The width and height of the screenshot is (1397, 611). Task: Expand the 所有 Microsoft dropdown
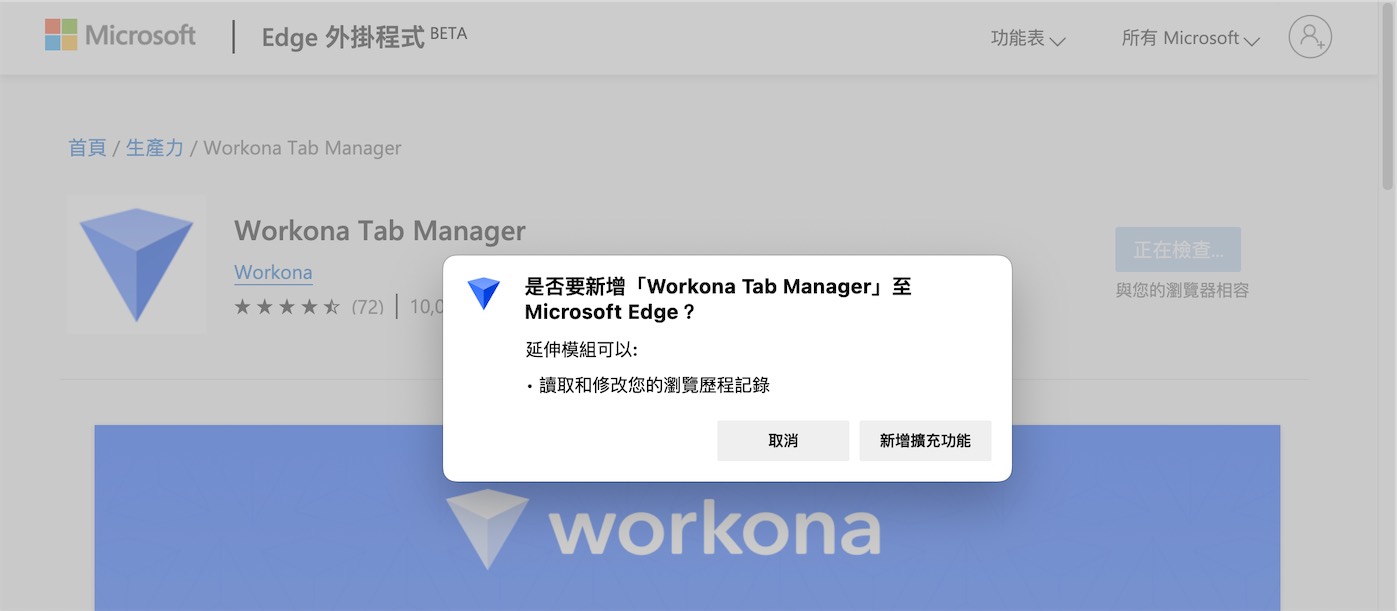coord(1190,38)
